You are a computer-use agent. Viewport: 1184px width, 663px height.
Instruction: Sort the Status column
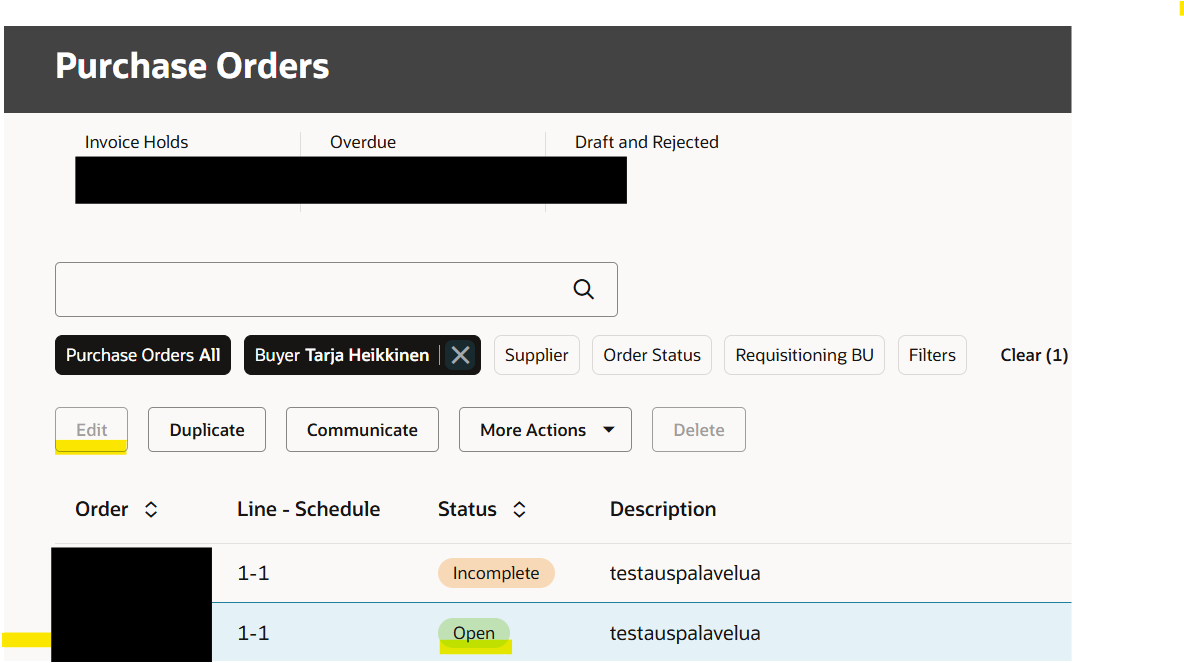coord(519,508)
